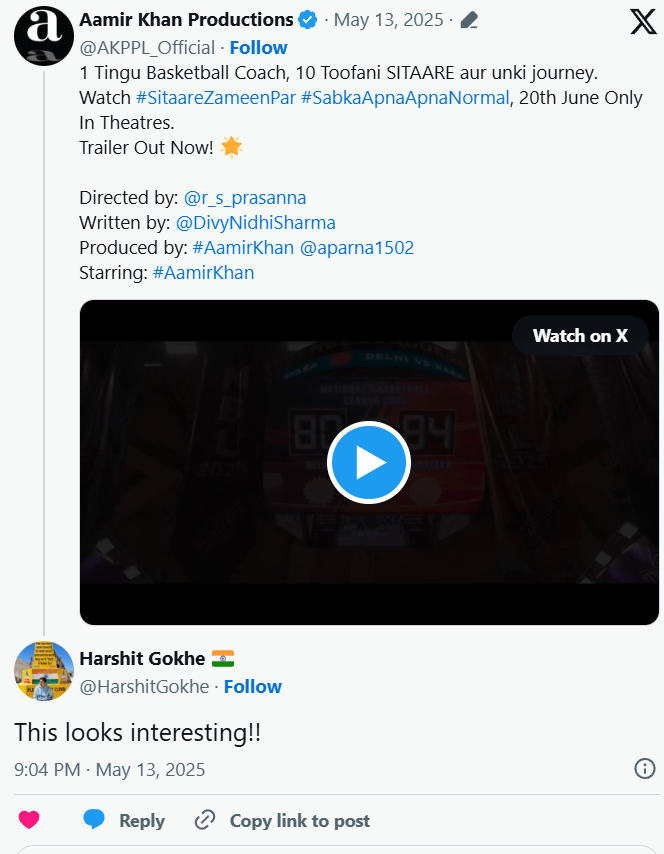Image resolution: width=664 pixels, height=854 pixels.
Task: Open the tweet info icon
Action: tap(645, 768)
